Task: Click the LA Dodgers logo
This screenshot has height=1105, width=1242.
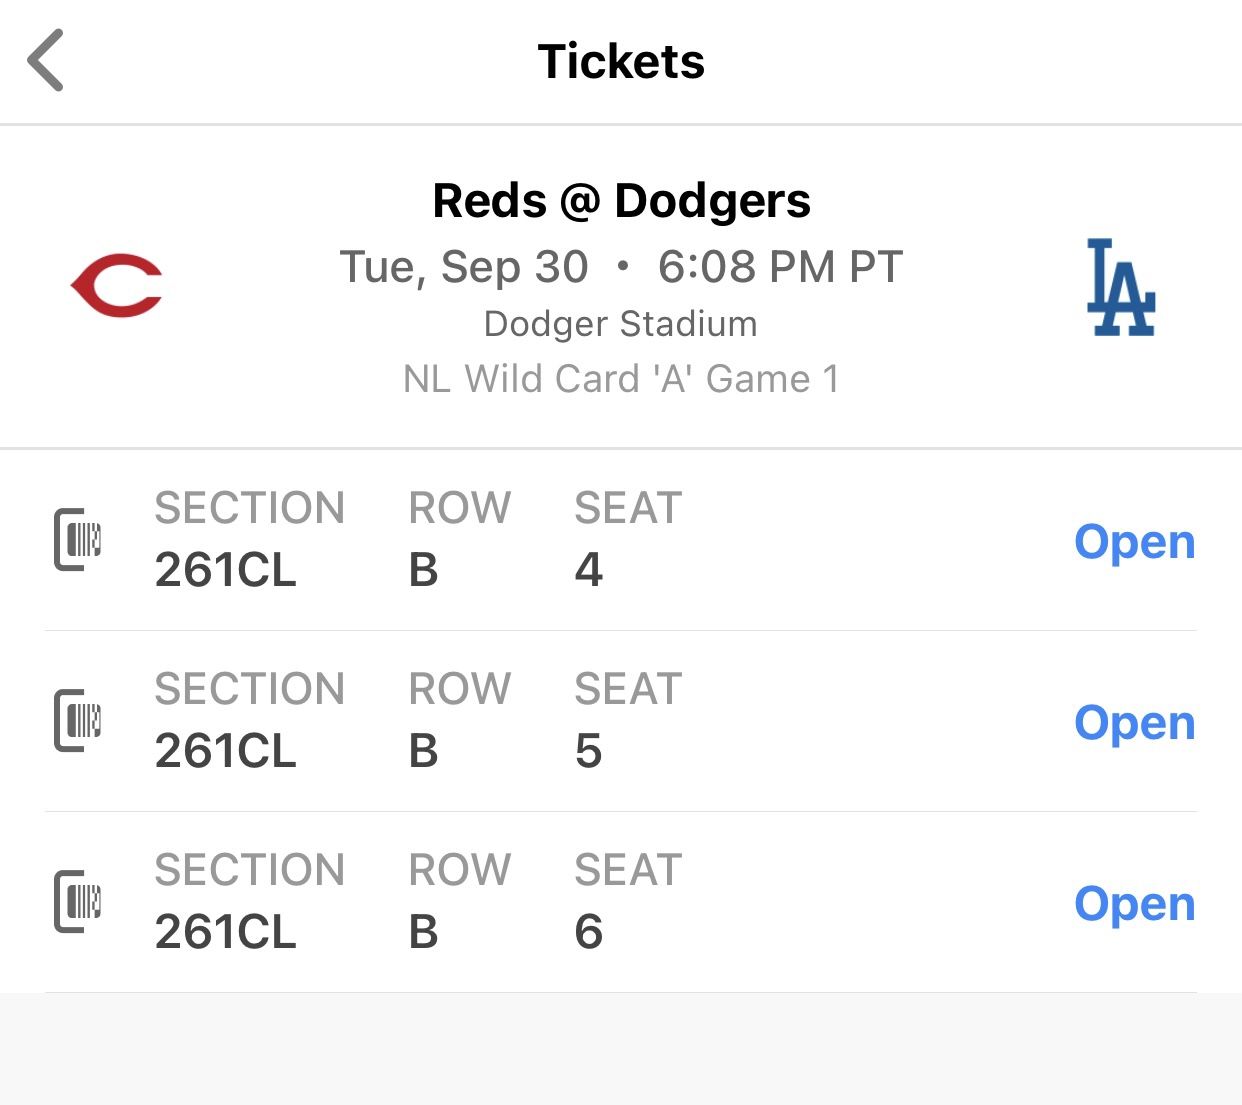Action: click(1120, 288)
